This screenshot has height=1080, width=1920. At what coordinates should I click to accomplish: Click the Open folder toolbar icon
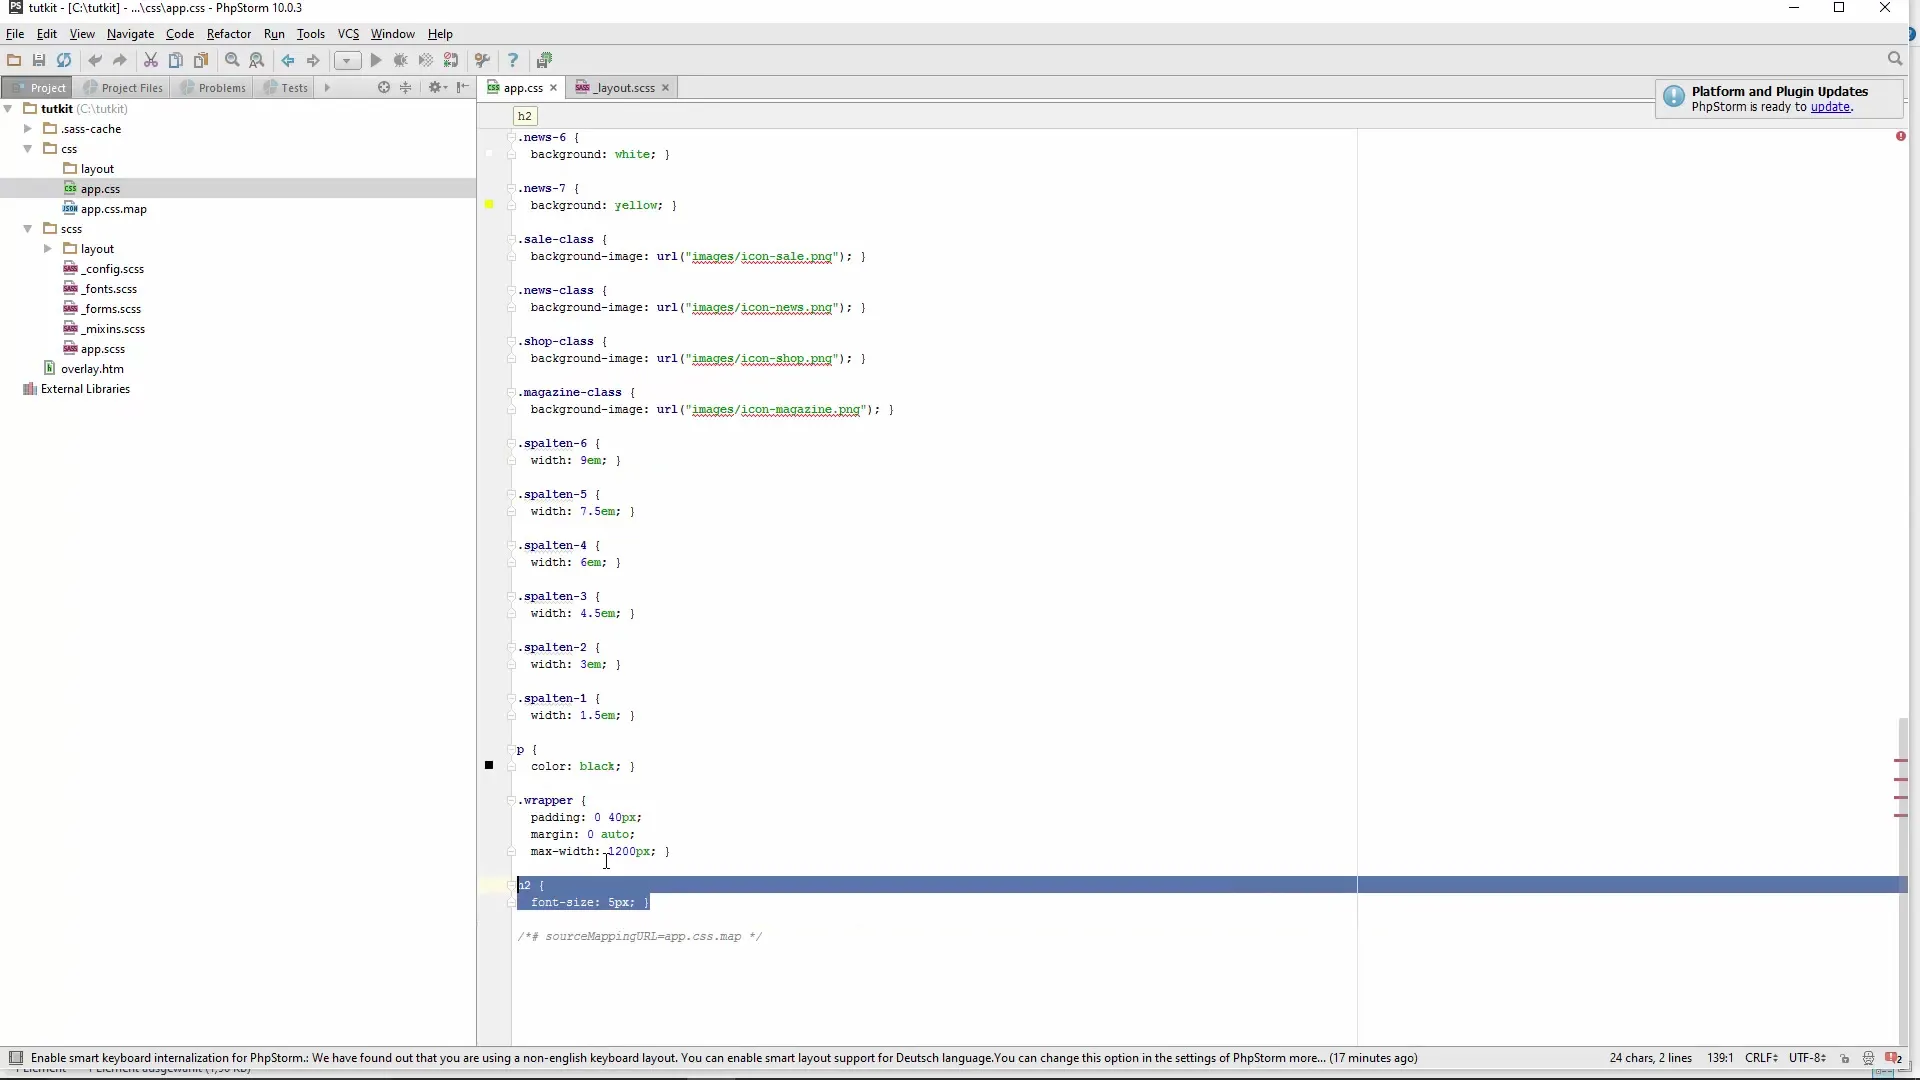point(14,60)
